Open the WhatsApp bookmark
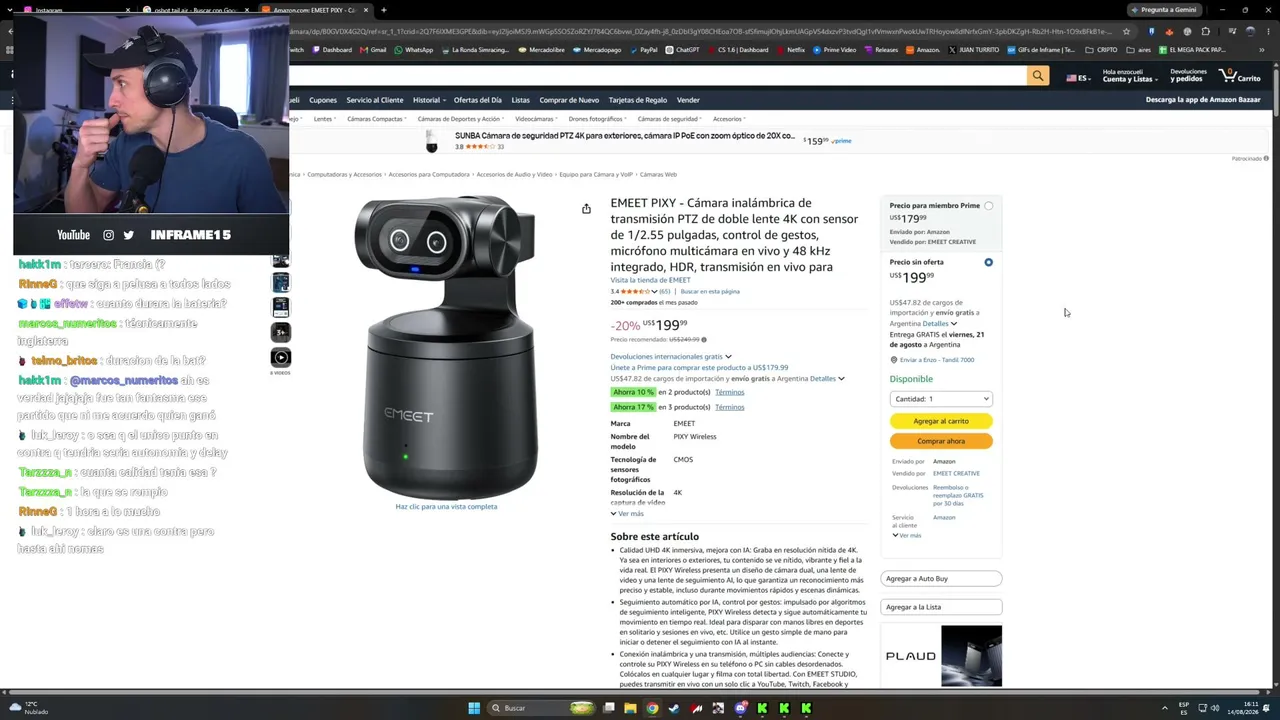 [x=414, y=50]
